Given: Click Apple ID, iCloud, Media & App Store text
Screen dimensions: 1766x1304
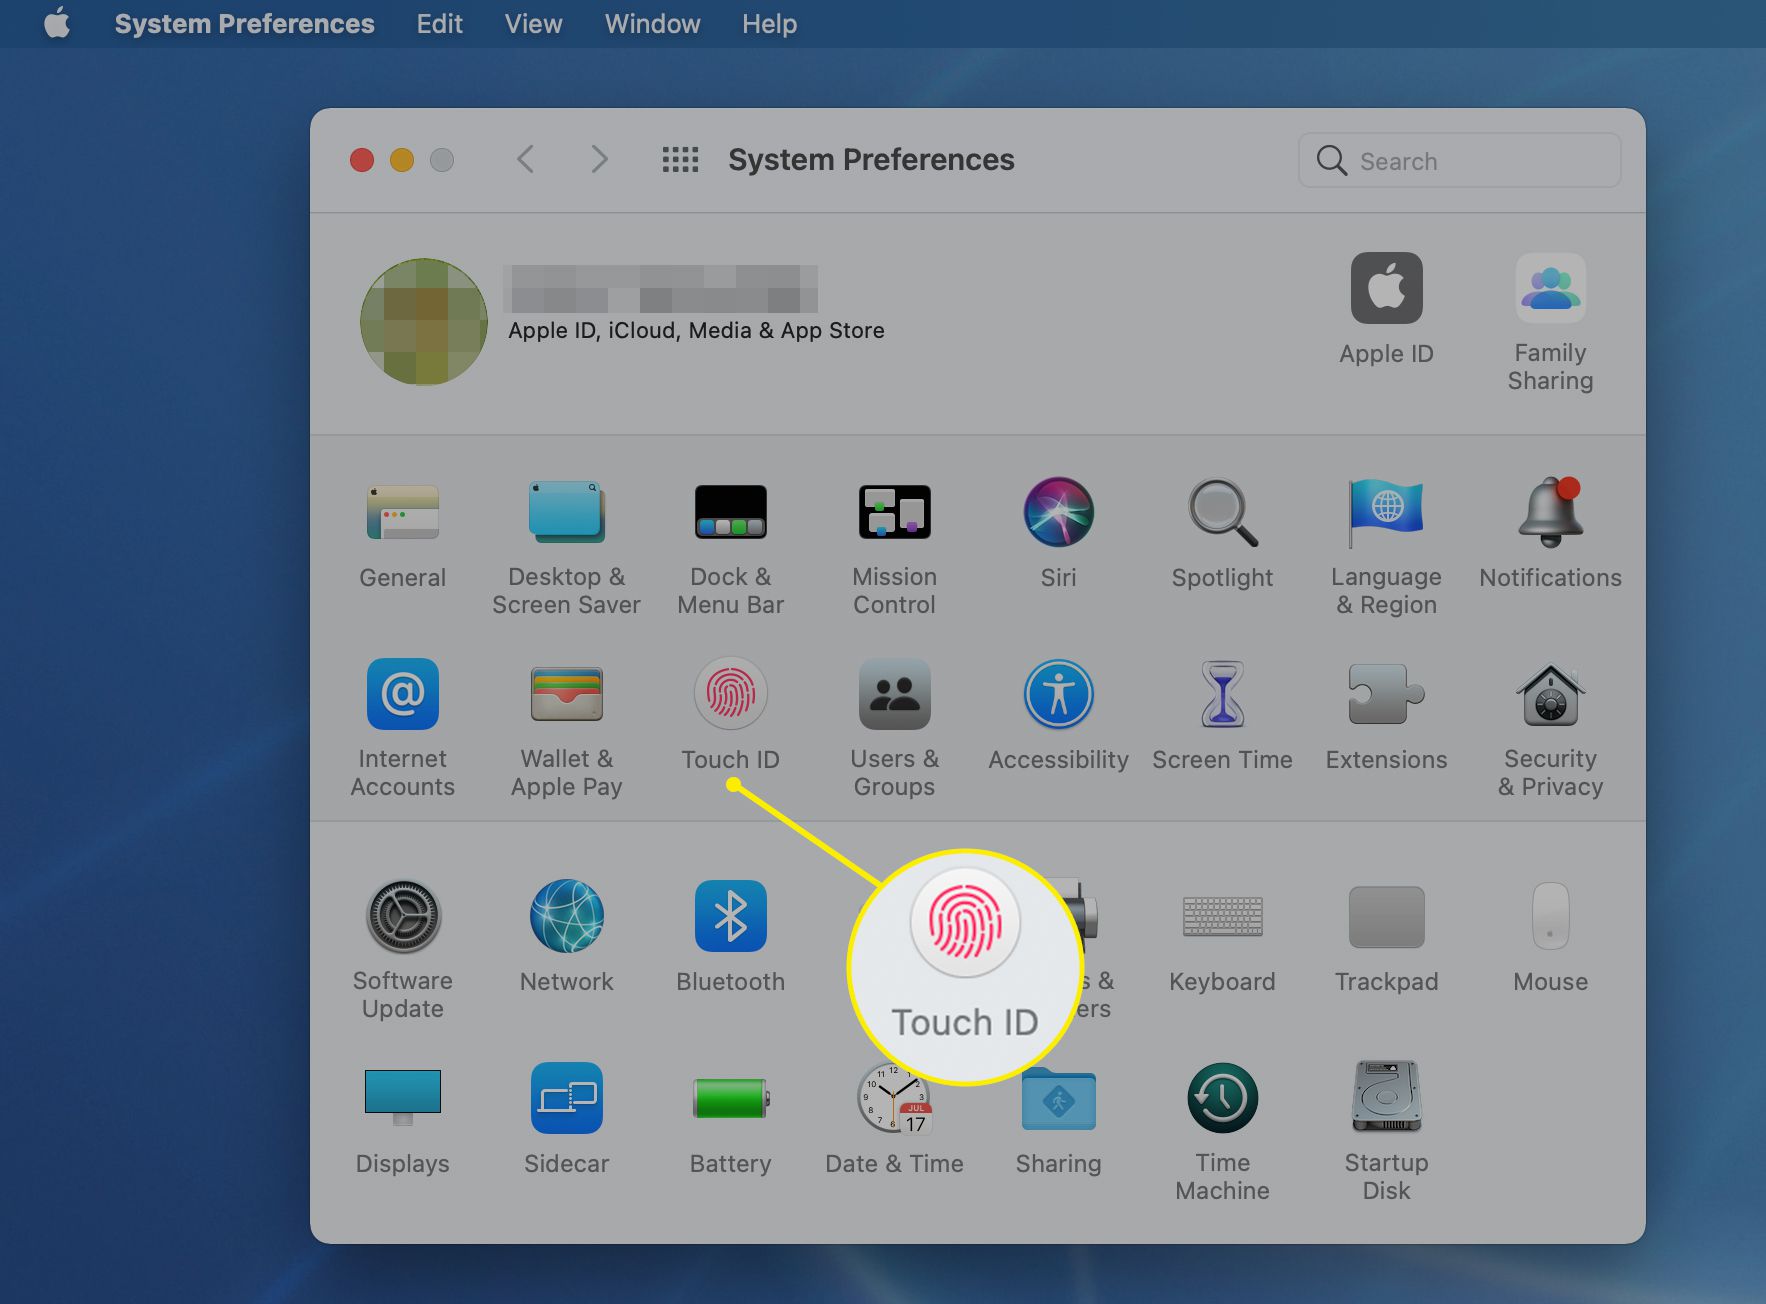Looking at the screenshot, I should coord(696,331).
